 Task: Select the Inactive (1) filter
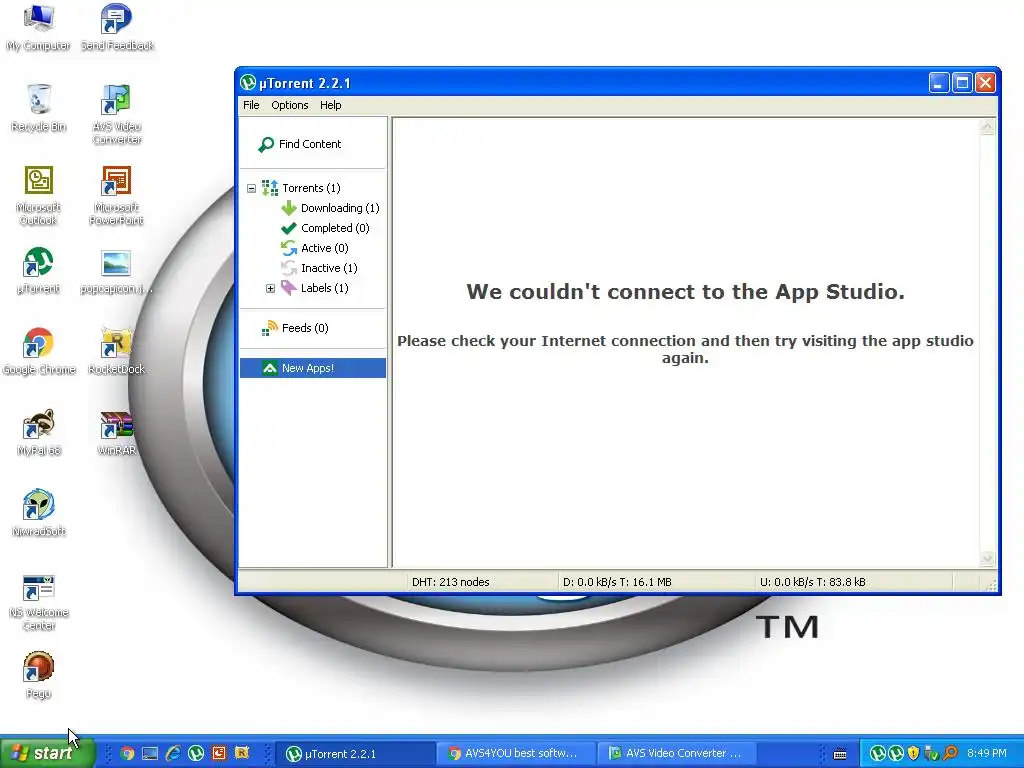(x=319, y=268)
